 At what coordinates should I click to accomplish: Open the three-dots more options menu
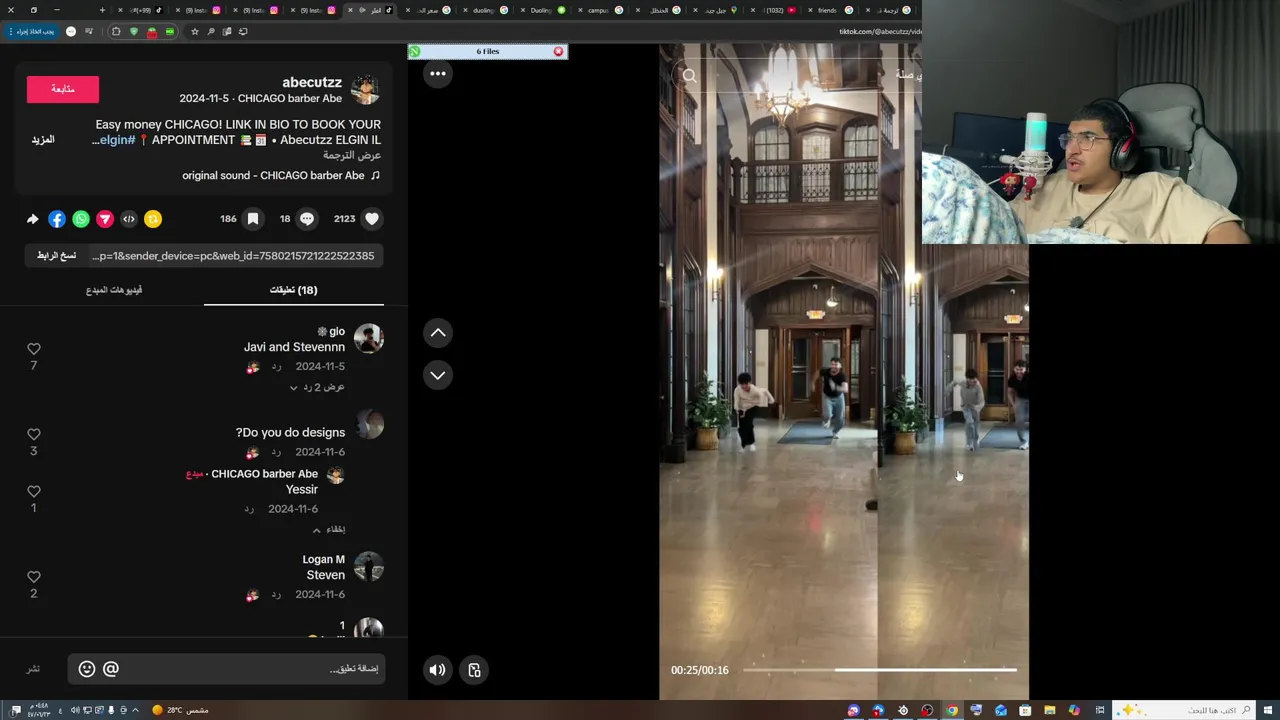438,73
